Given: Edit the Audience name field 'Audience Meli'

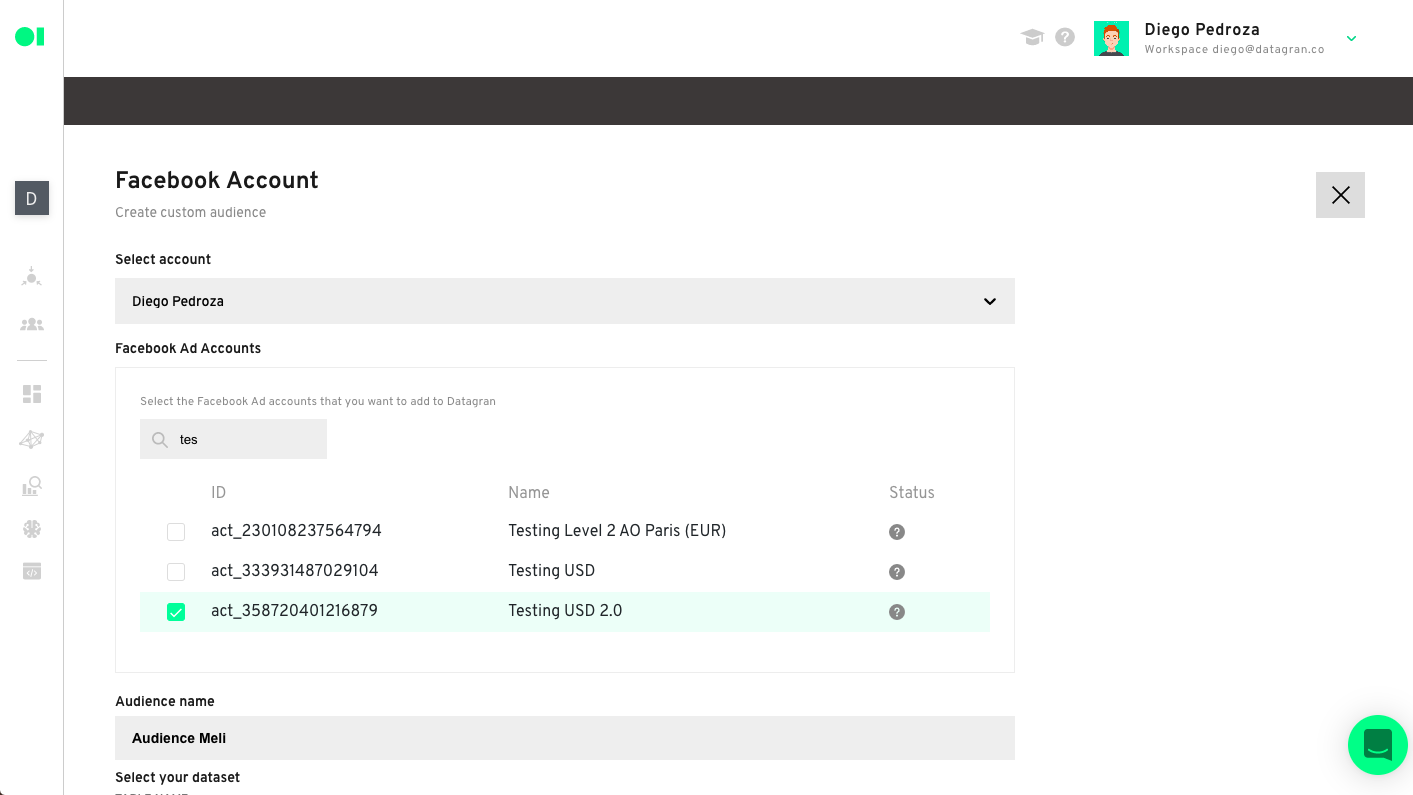Looking at the screenshot, I should point(565,738).
